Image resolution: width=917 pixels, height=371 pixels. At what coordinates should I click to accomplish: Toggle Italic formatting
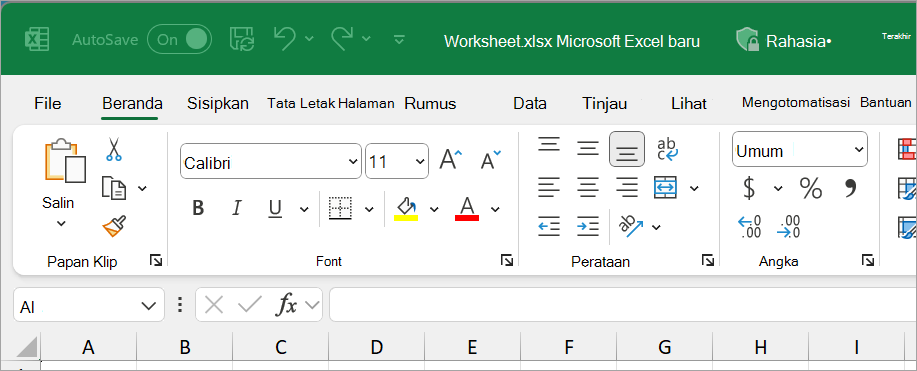[x=237, y=208]
